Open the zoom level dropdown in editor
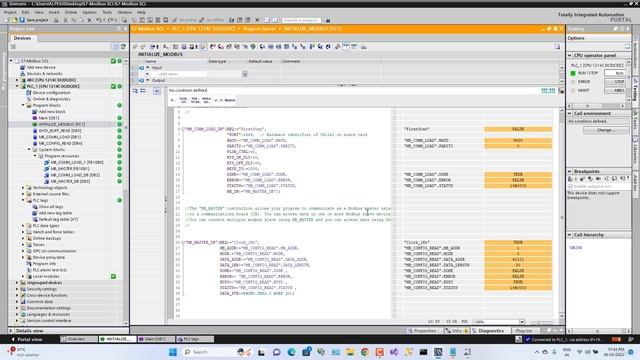The image size is (640, 360). tap(522, 322)
